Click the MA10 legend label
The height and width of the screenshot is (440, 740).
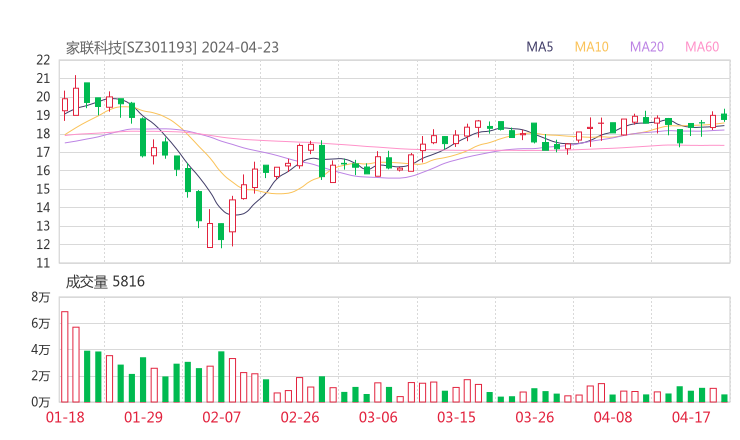pos(591,47)
